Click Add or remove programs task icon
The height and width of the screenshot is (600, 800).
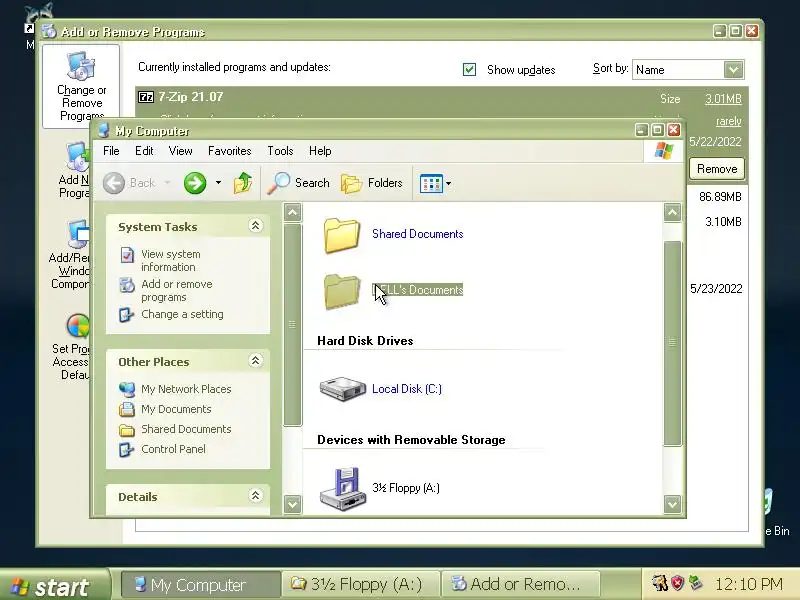pos(127,285)
